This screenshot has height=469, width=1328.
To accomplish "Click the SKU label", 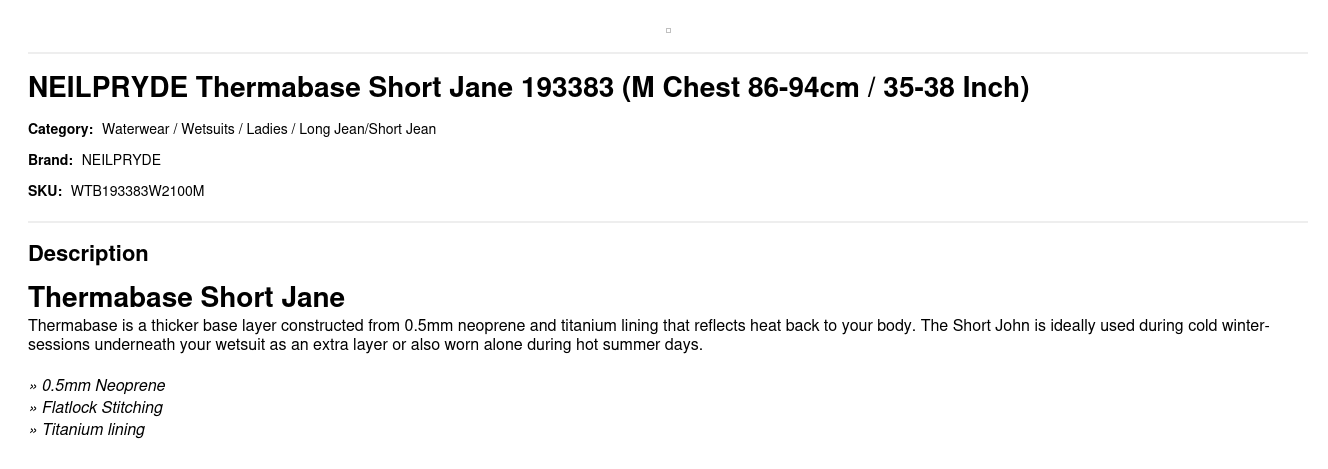I will [45, 191].
